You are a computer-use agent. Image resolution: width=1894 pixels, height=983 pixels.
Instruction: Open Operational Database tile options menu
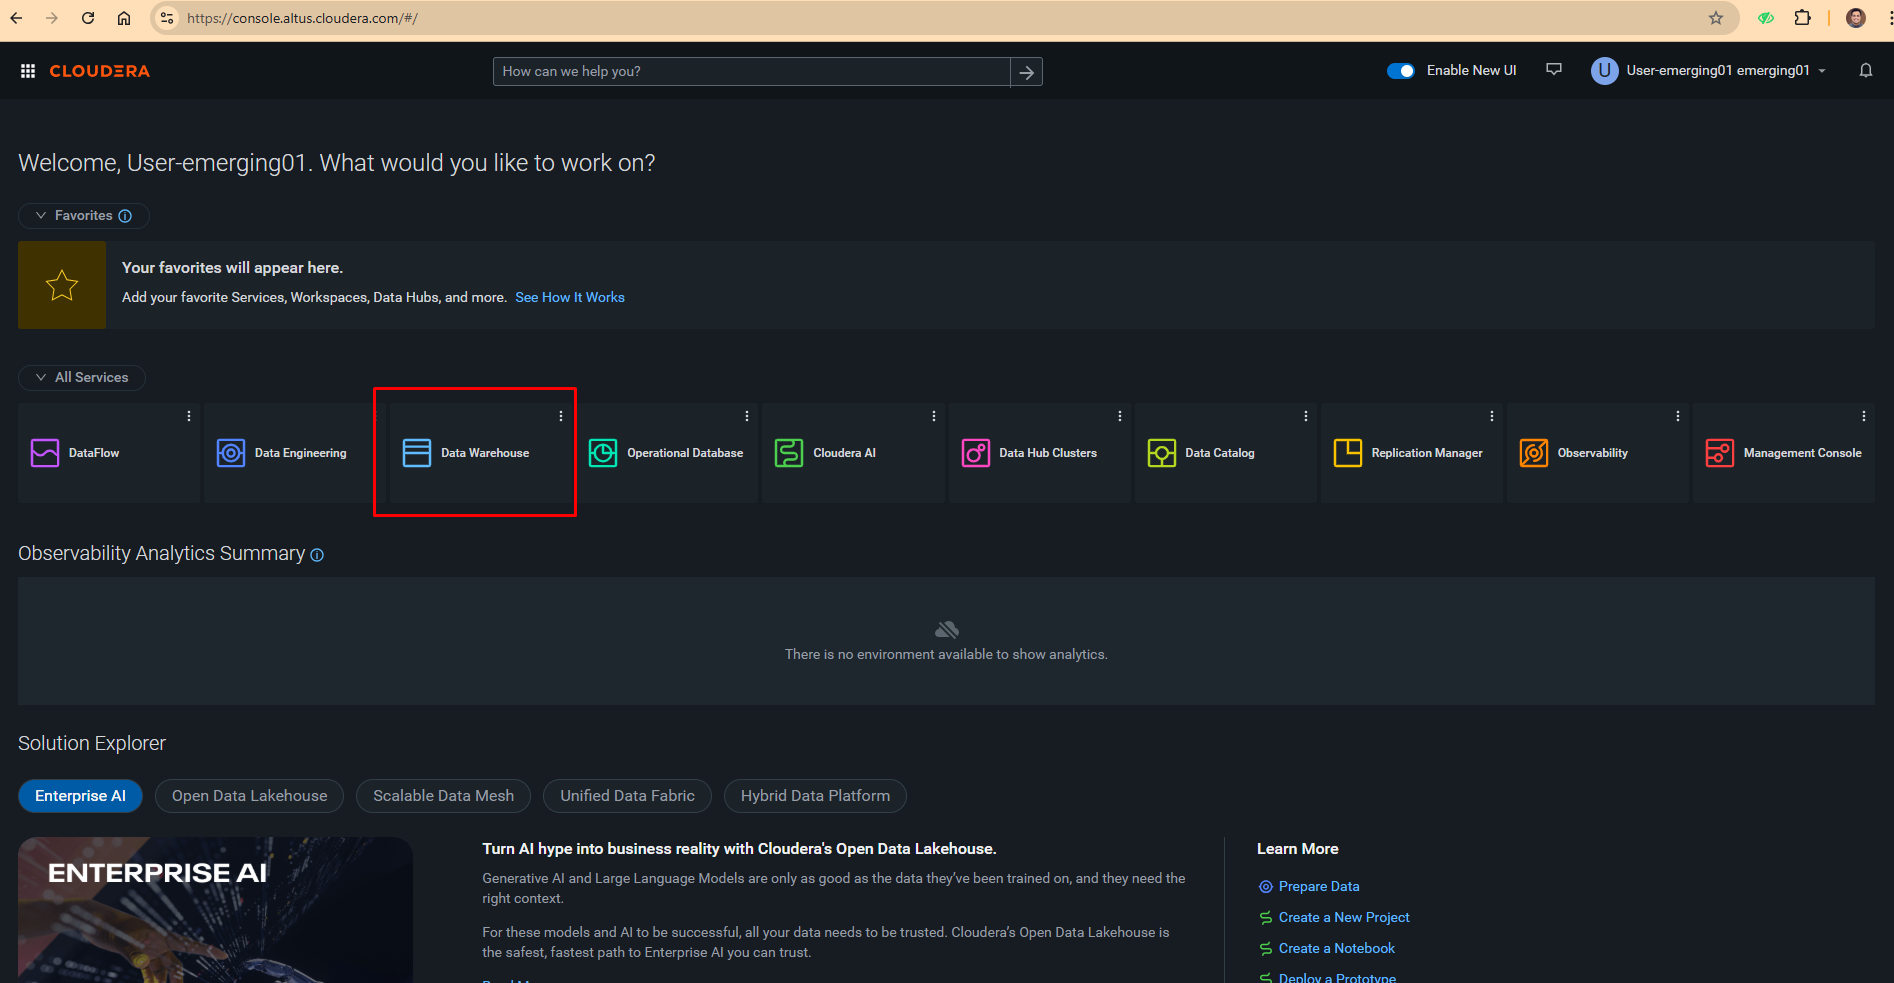[x=747, y=416]
